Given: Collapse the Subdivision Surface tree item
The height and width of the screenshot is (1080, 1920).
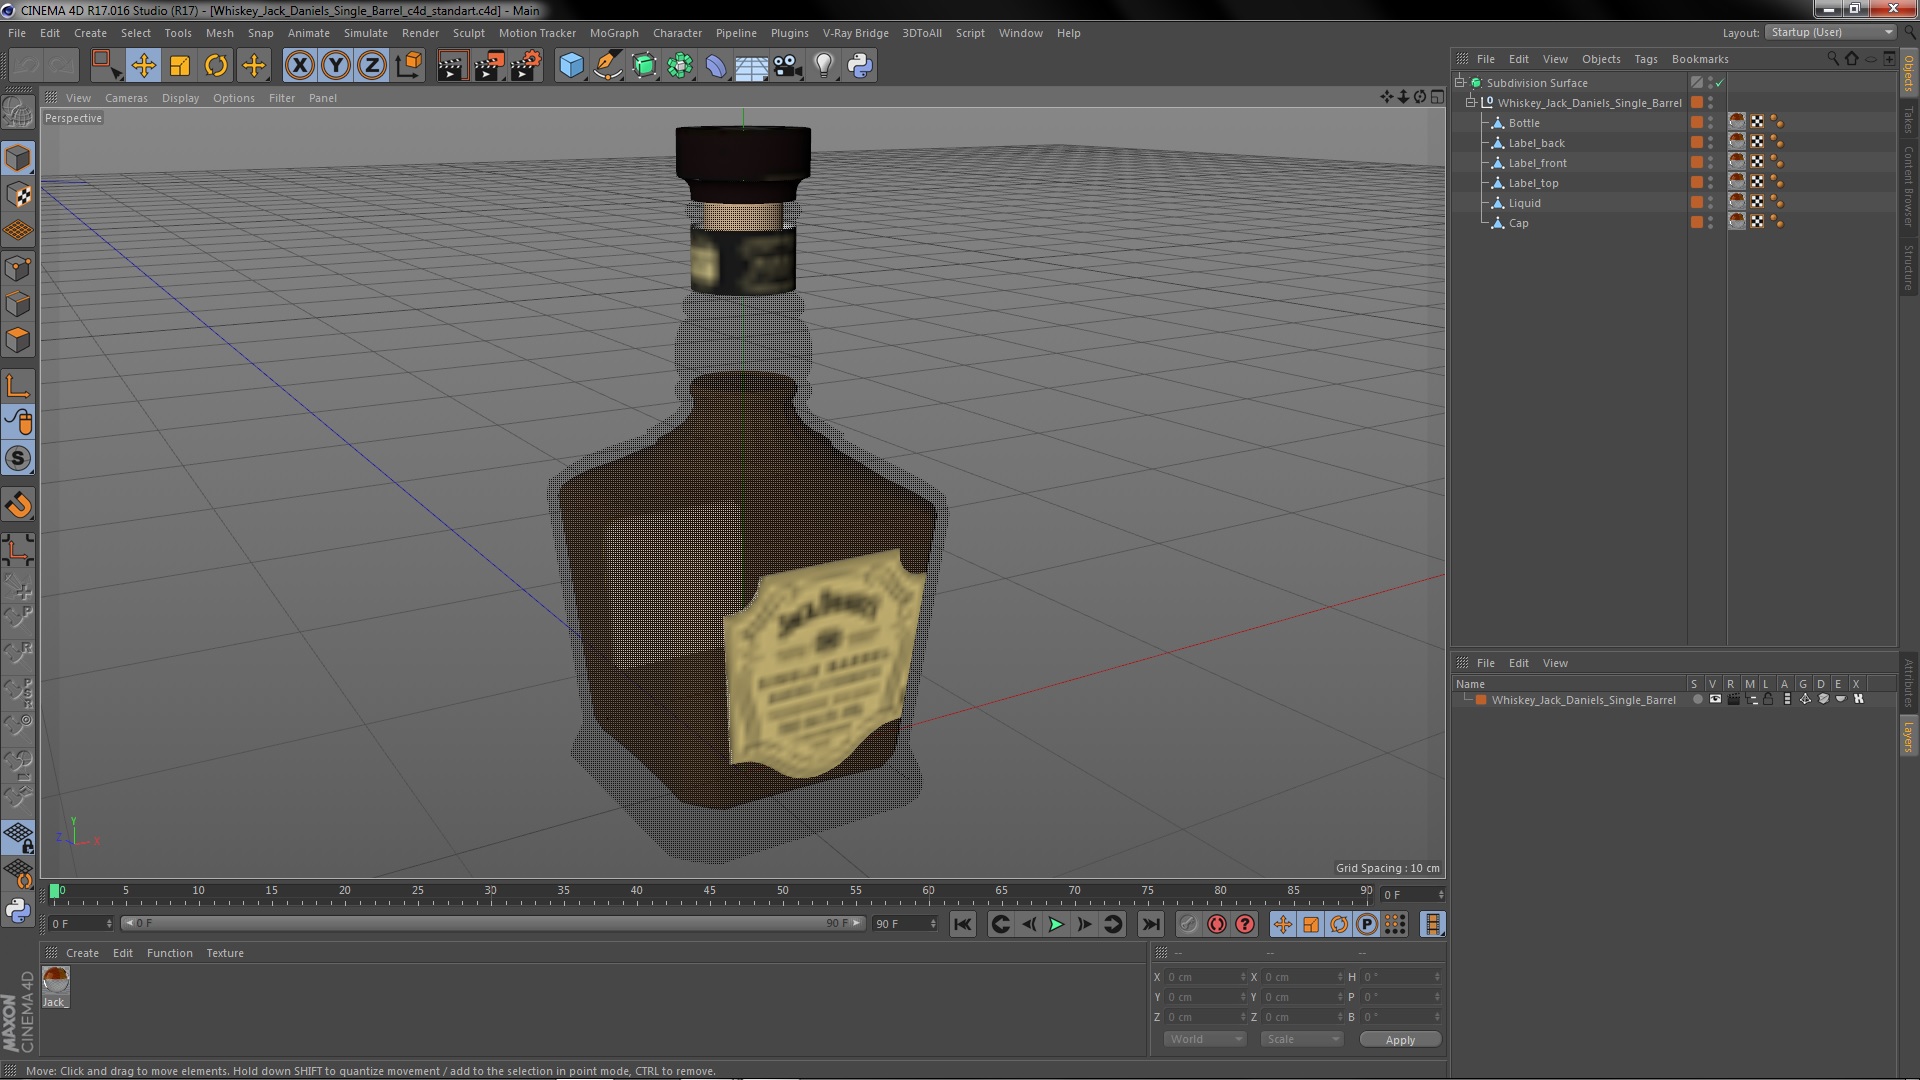Looking at the screenshot, I should pos(1460,83).
